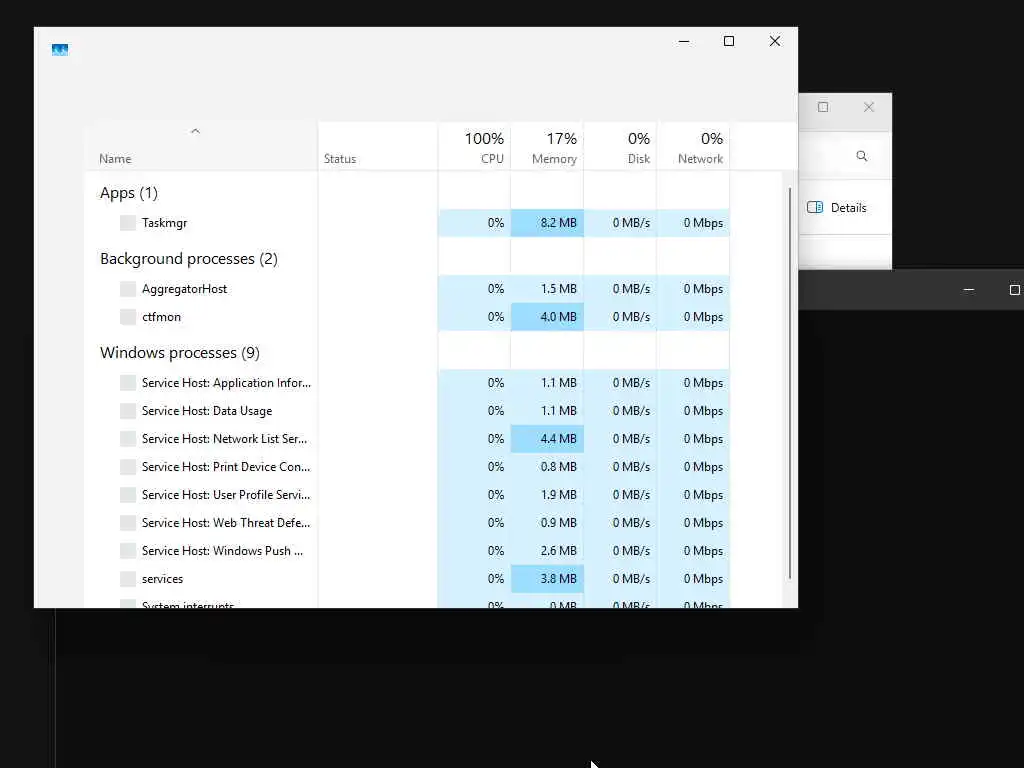The image size is (1024, 768).
Task: Click the Task Manager title bar icon
Action: [60, 50]
